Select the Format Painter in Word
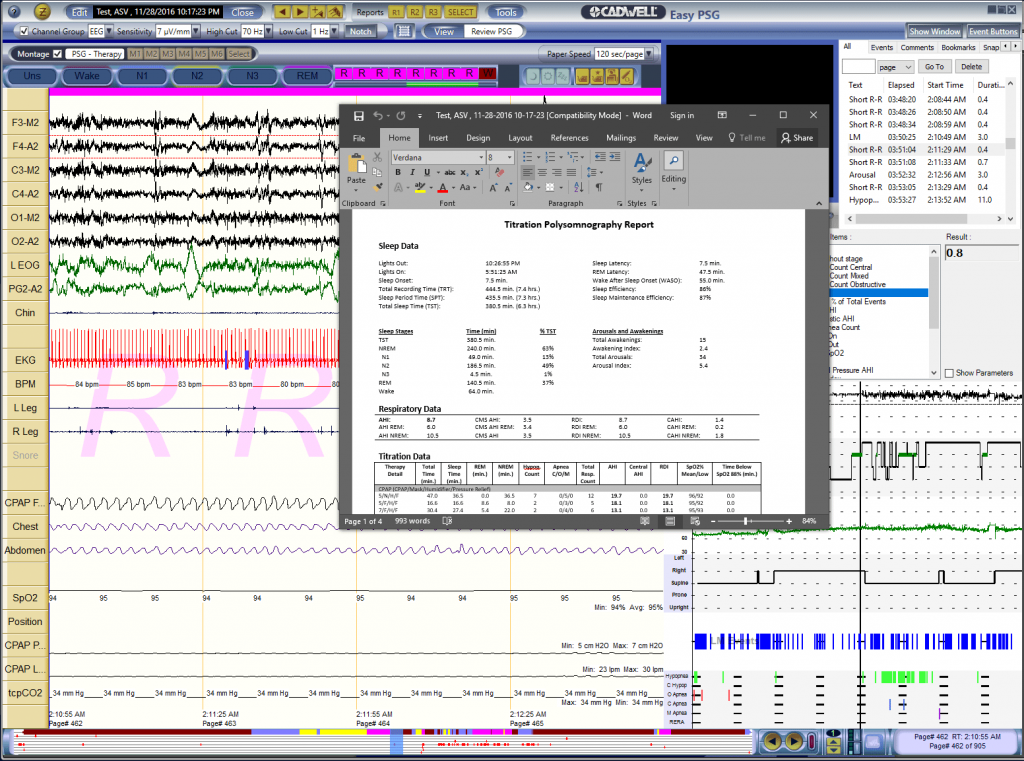 click(x=378, y=187)
